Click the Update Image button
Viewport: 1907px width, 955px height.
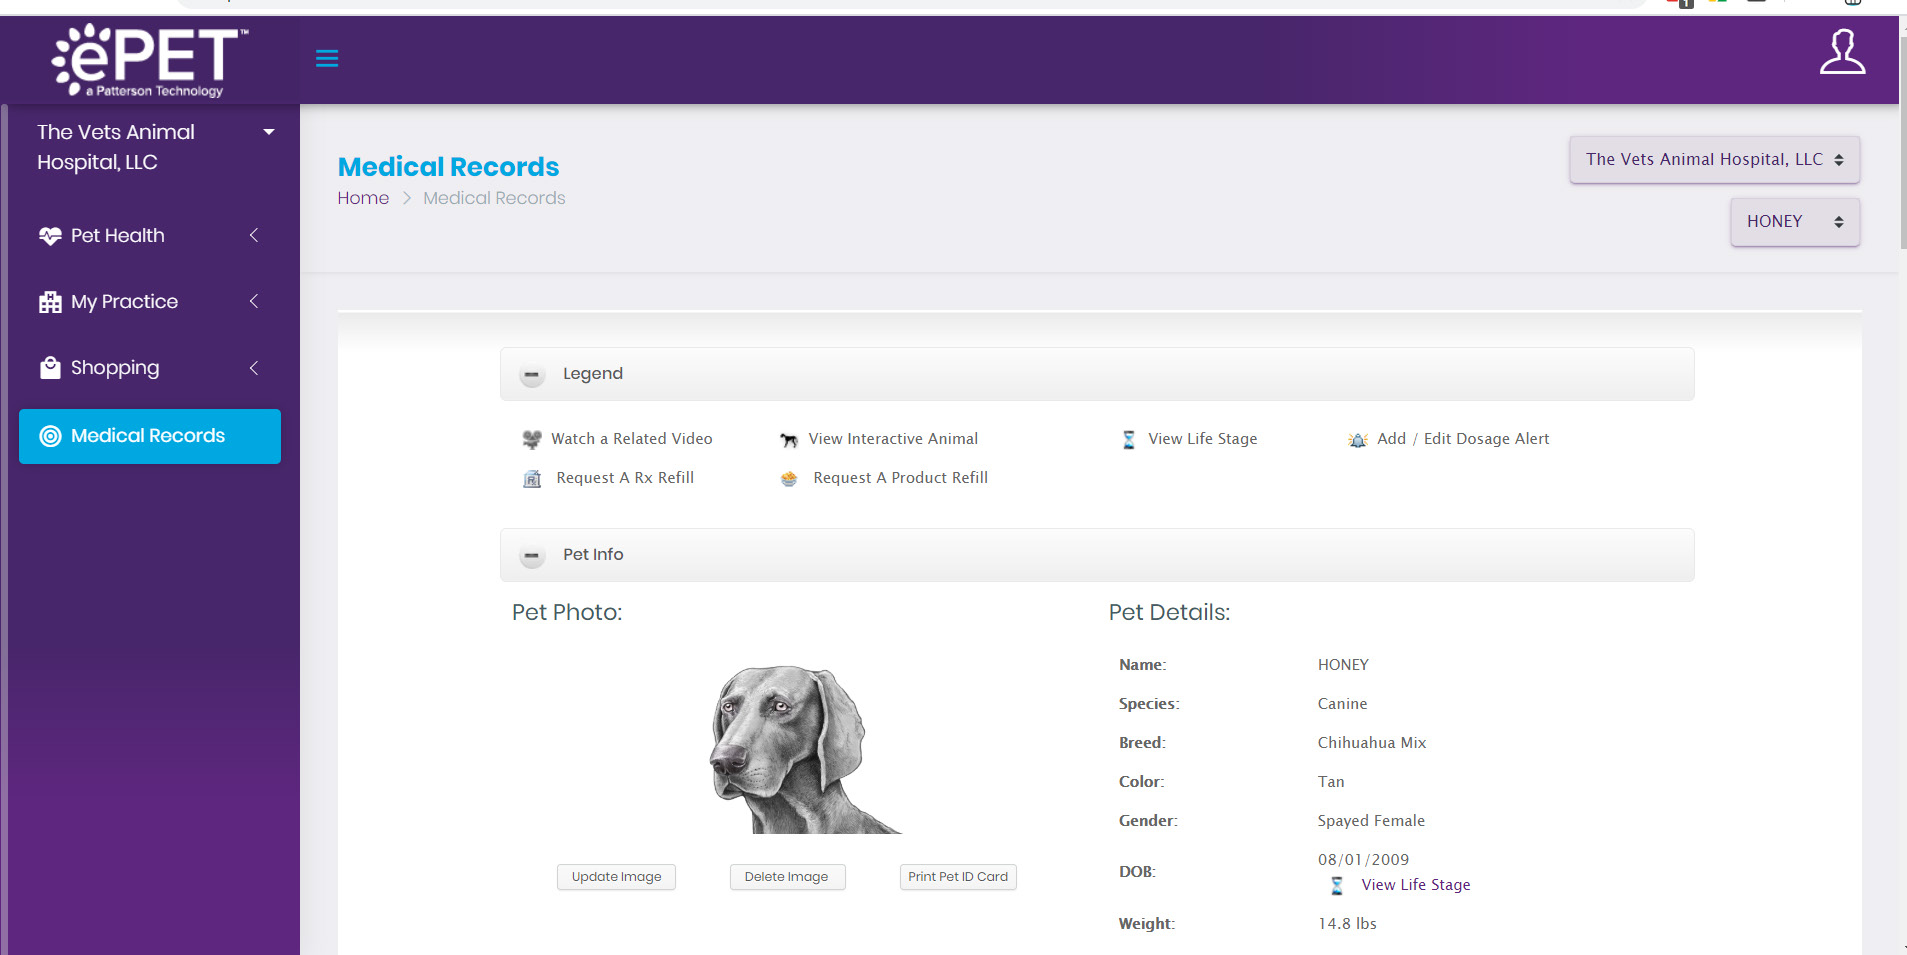click(x=615, y=876)
